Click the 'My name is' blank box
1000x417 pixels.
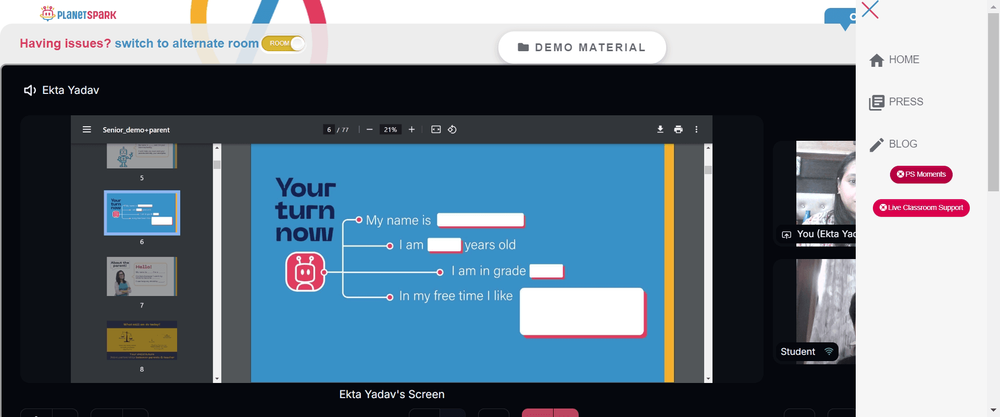(x=480, y=221)
